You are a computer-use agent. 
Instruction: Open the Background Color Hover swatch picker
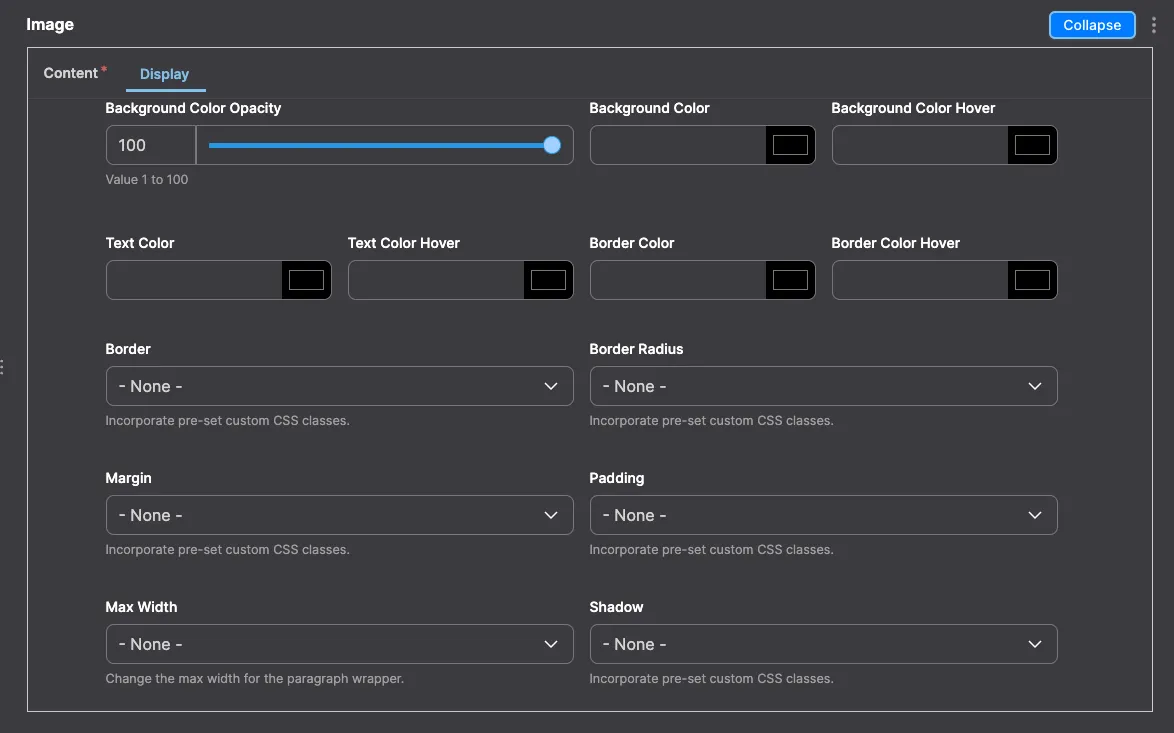tap(1032, 145)
